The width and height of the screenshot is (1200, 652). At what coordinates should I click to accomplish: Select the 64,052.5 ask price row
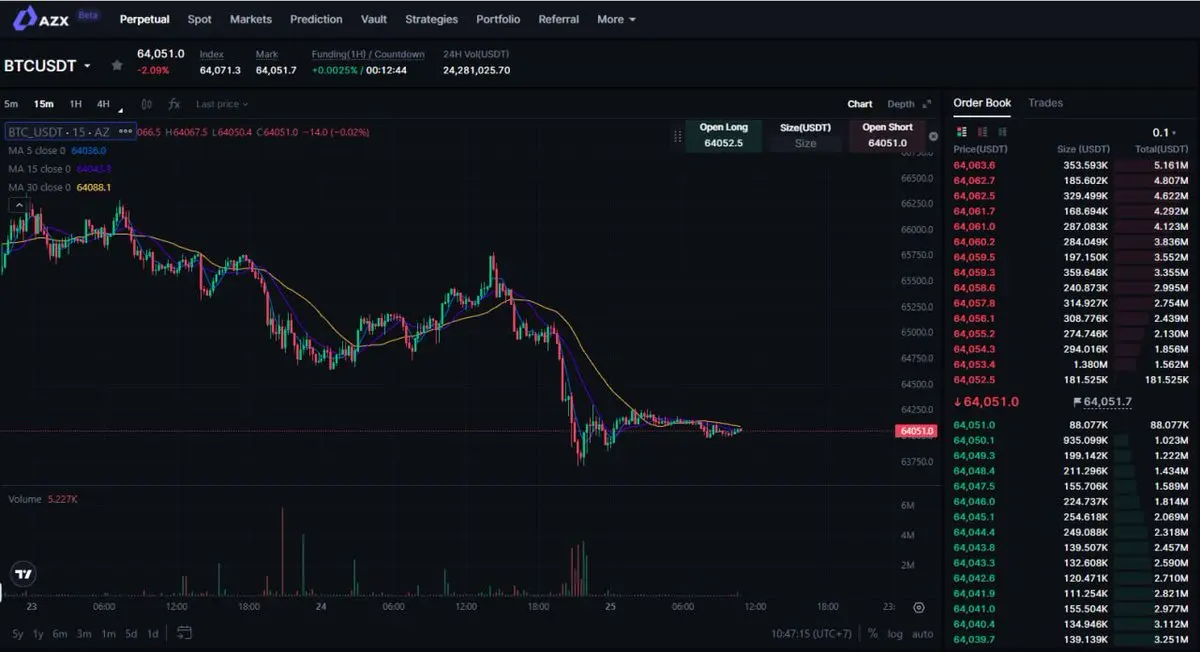pyautogui.click(x=1071, y=380)
